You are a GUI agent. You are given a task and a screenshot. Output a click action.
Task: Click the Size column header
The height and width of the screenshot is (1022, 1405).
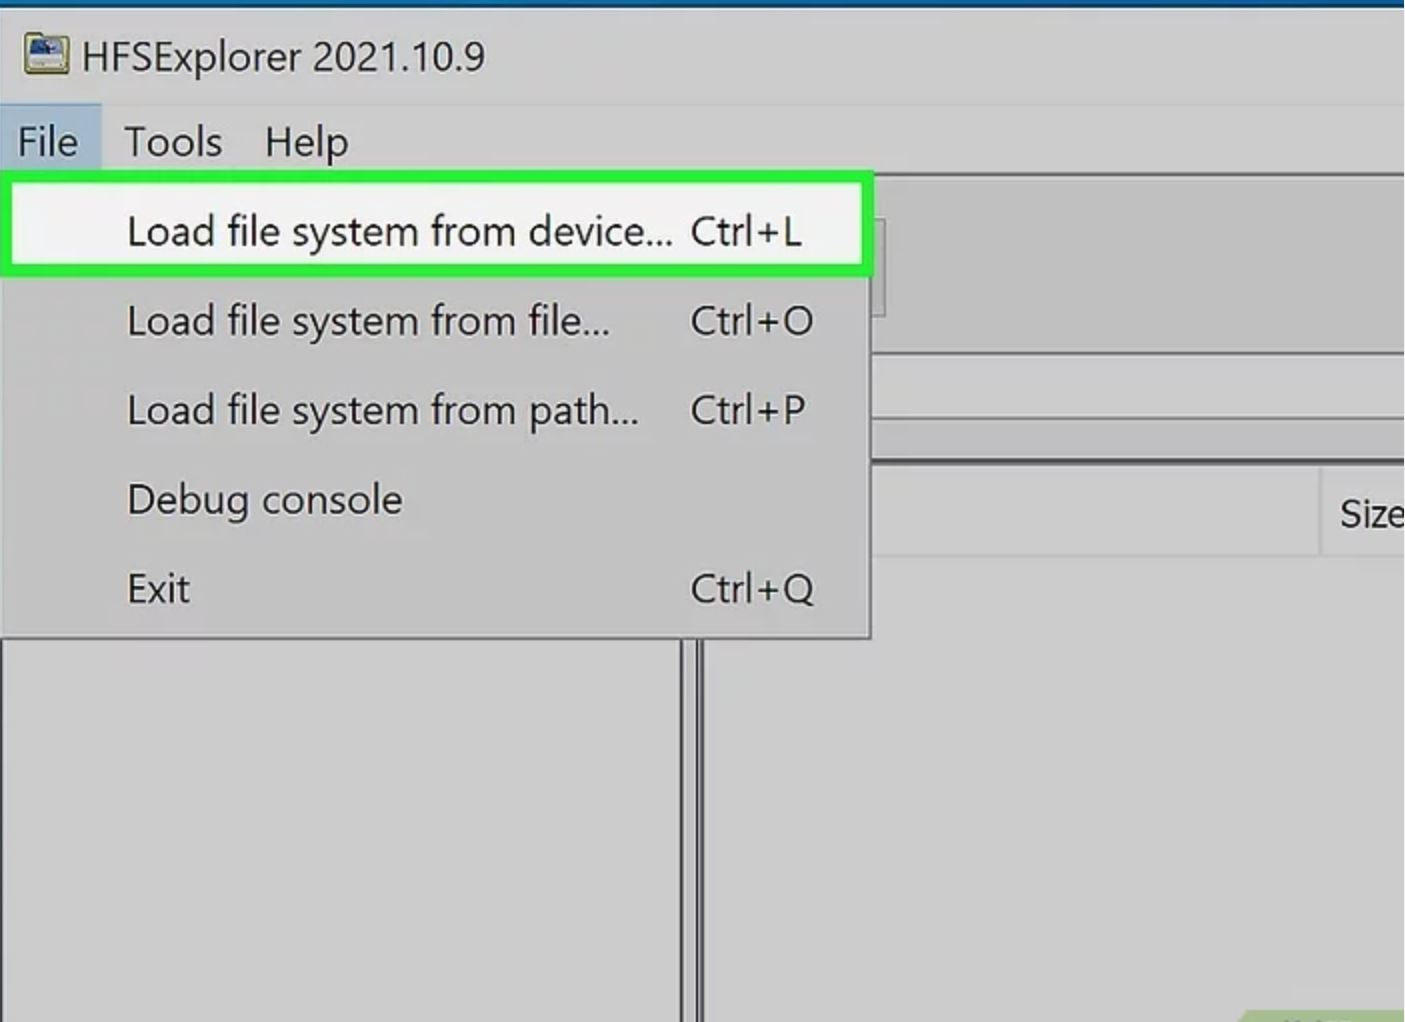(x=1364, y=514)
